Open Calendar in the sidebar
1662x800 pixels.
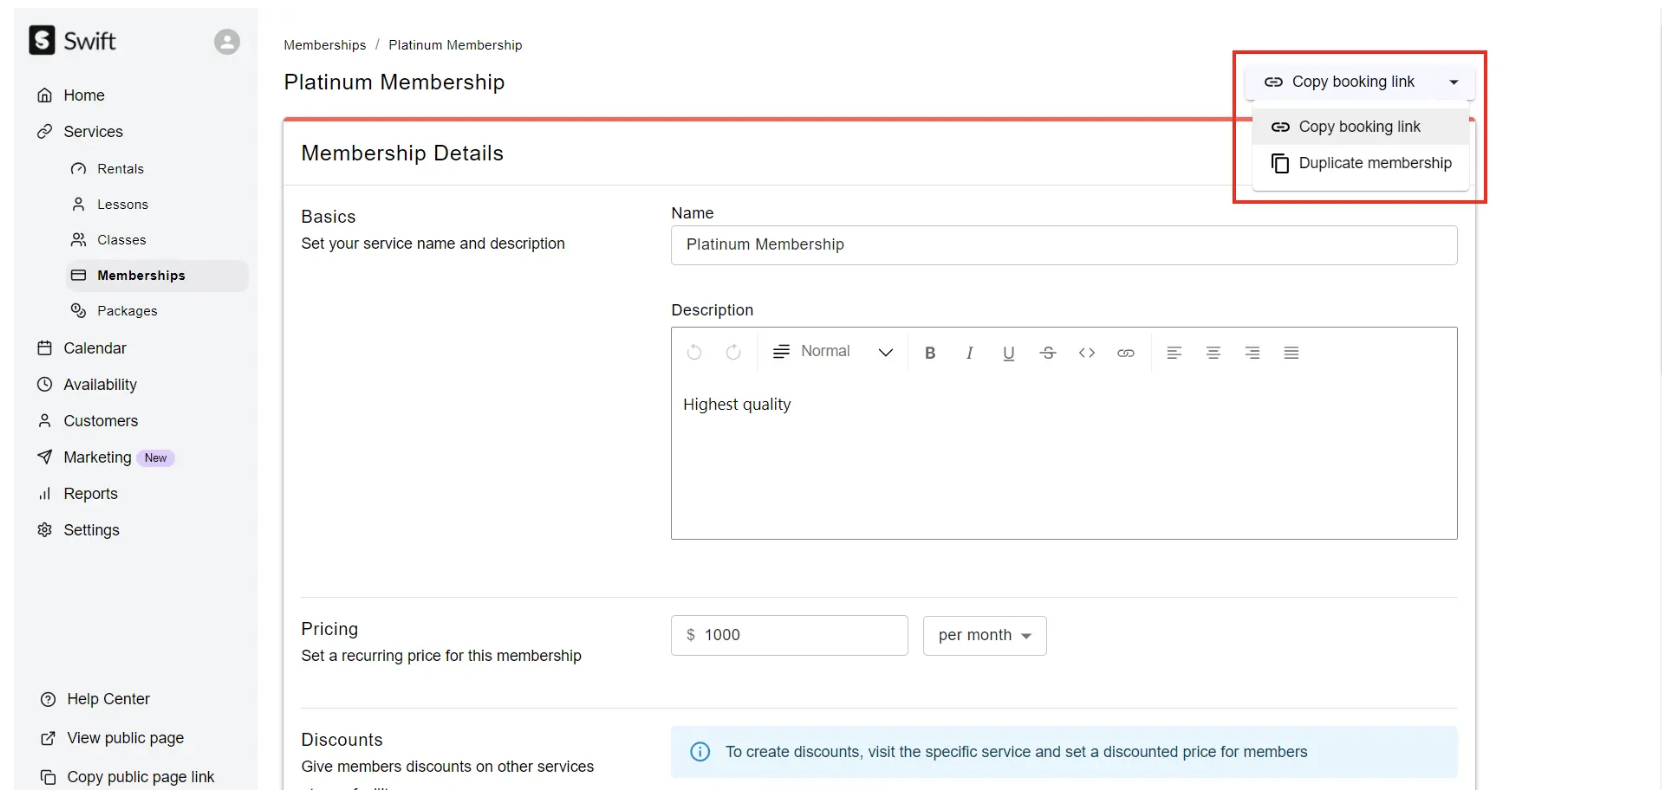(x=95, y=348)
